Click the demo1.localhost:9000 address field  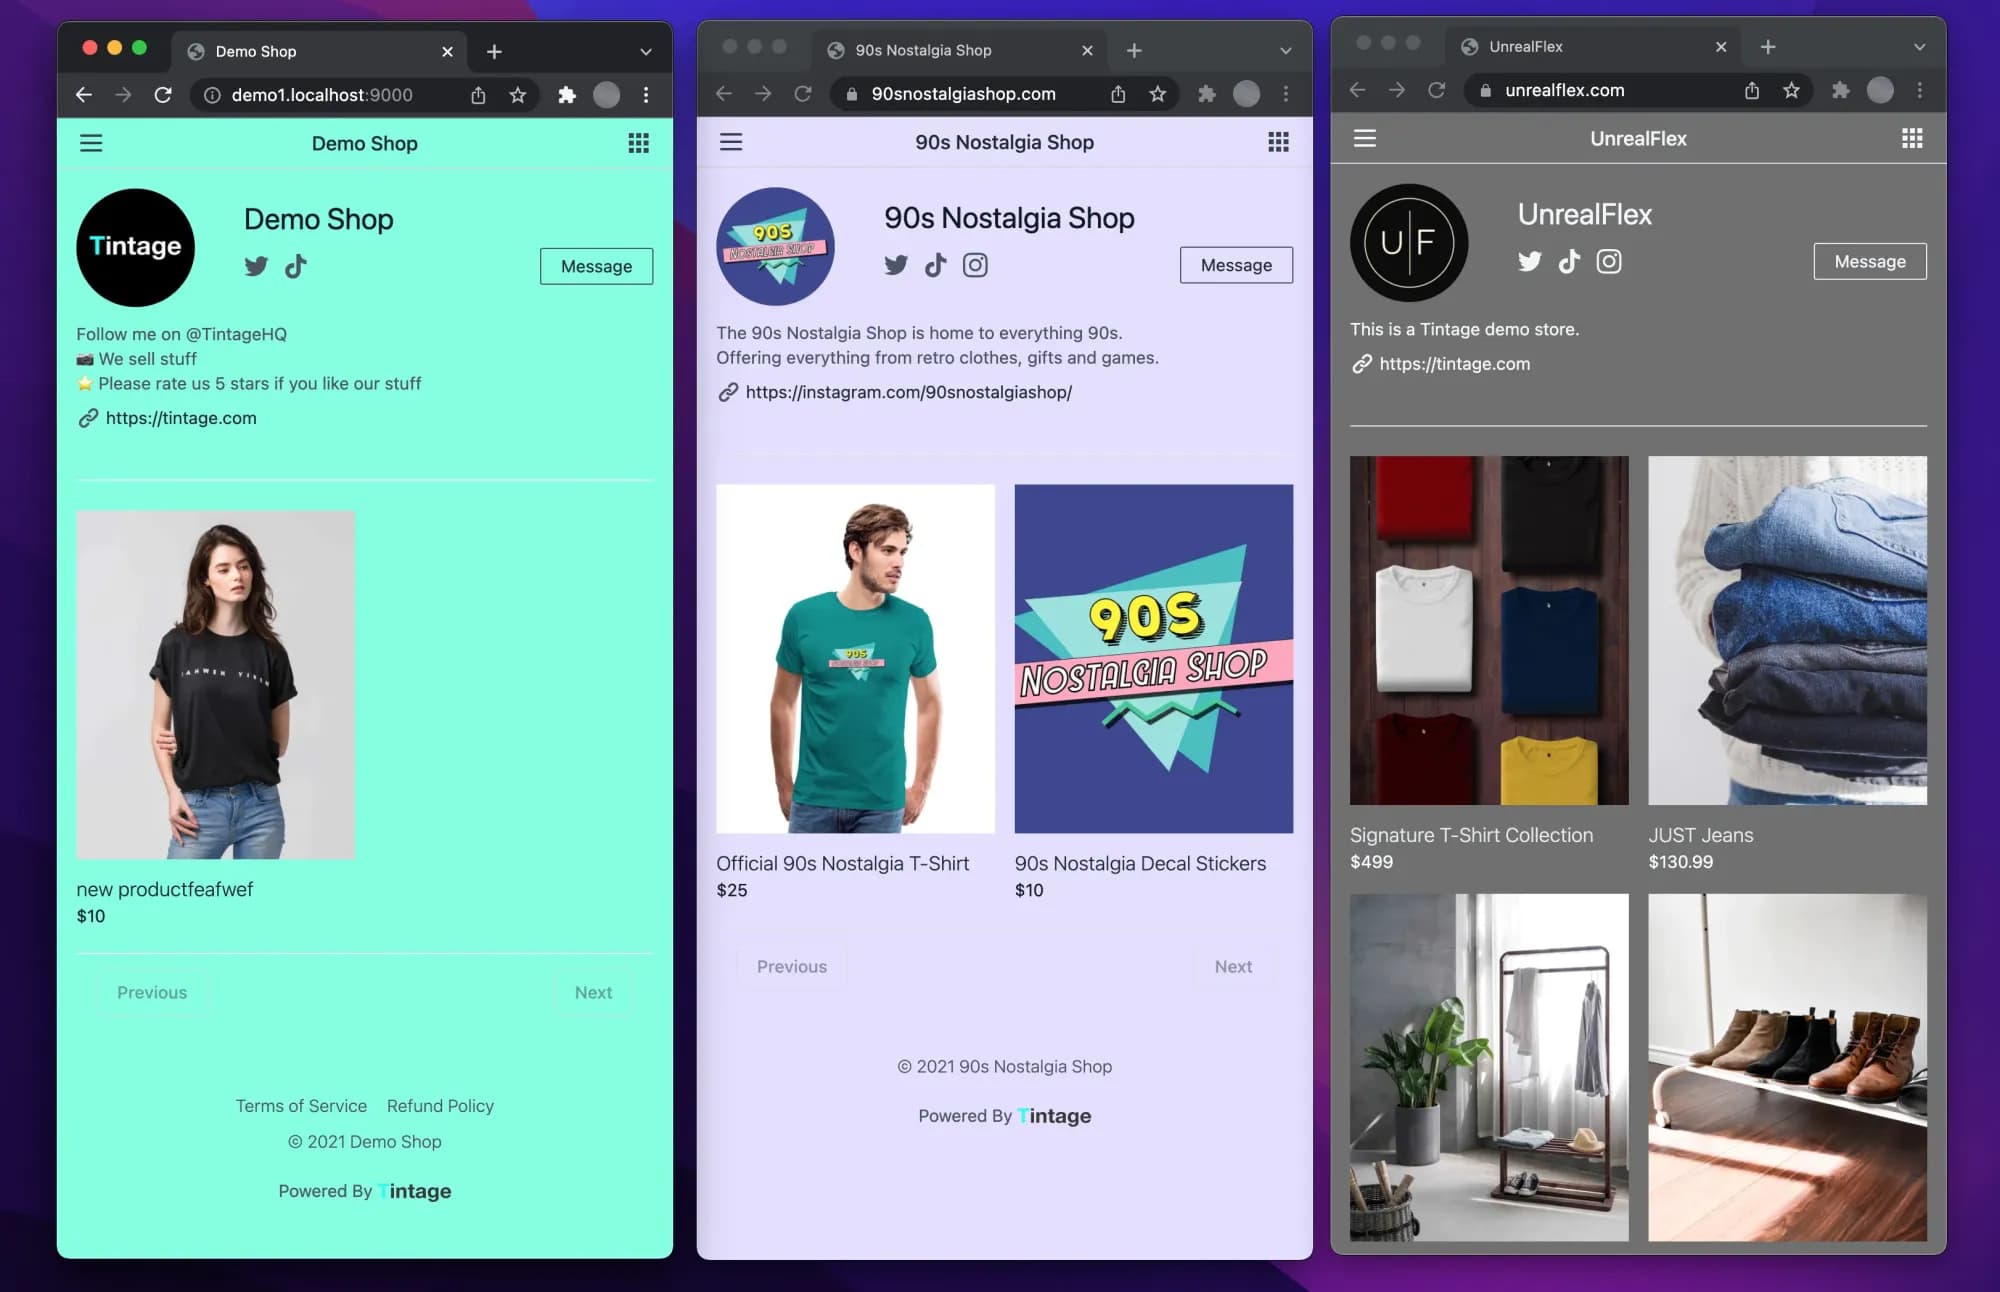click(321, 95)
